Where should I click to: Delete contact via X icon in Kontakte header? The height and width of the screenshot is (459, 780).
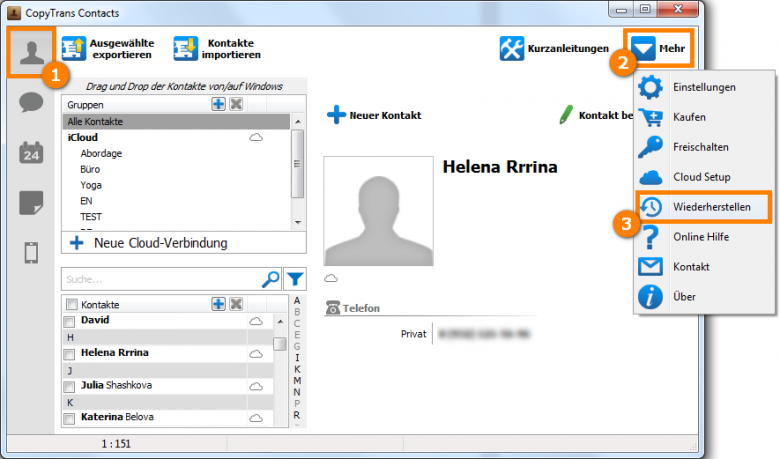click(236, 304)
